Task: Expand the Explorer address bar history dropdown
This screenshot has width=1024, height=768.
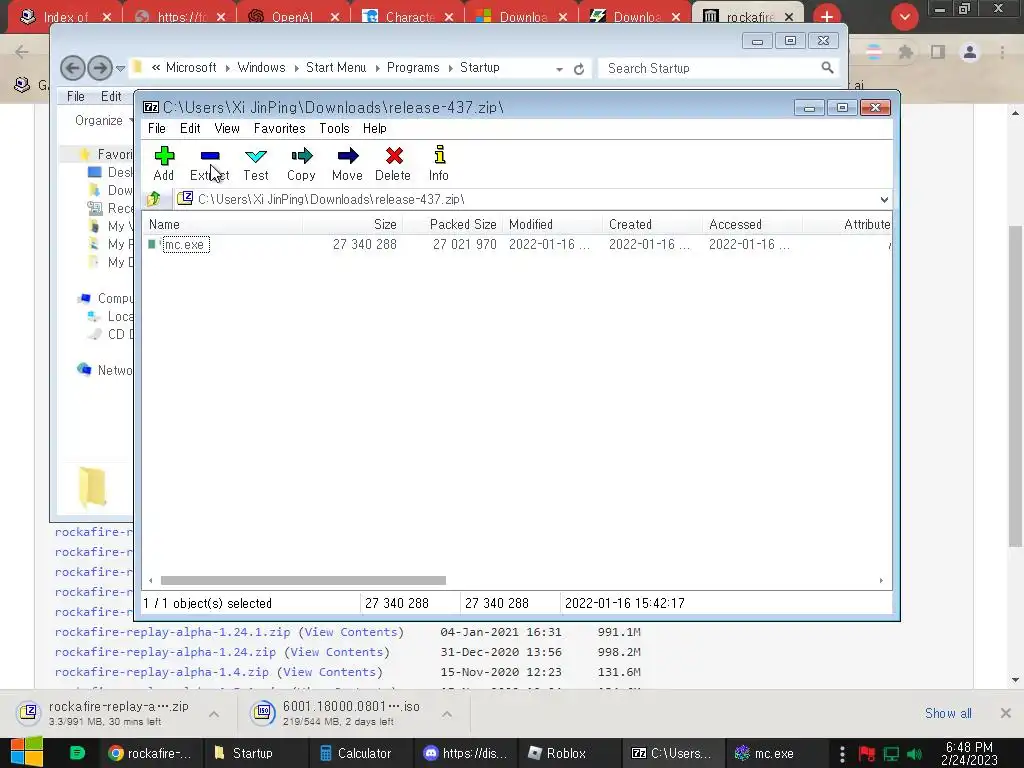Action: 560,69
